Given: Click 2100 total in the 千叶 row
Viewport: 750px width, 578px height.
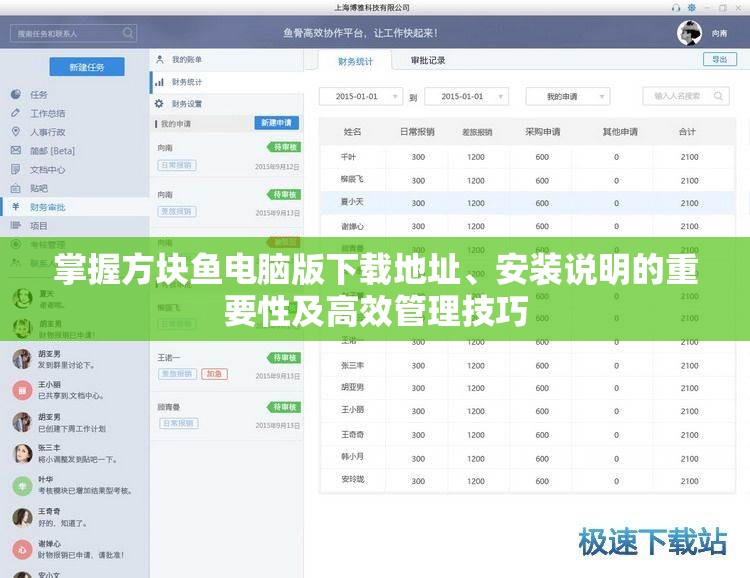Looking at the screenshot, I should click(689, 157).
